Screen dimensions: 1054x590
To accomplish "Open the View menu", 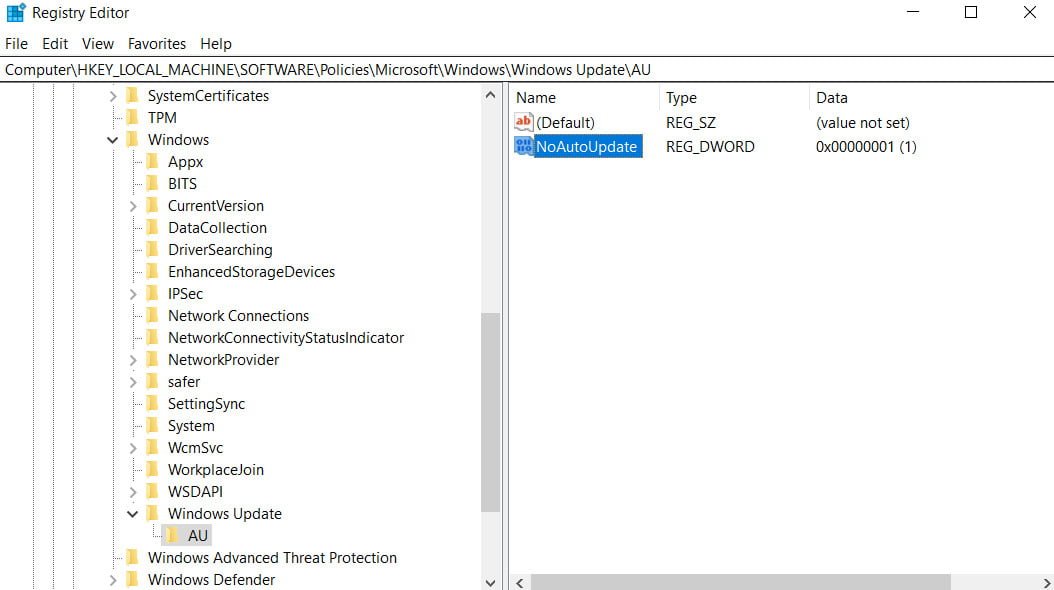I will tap(97, 44).
